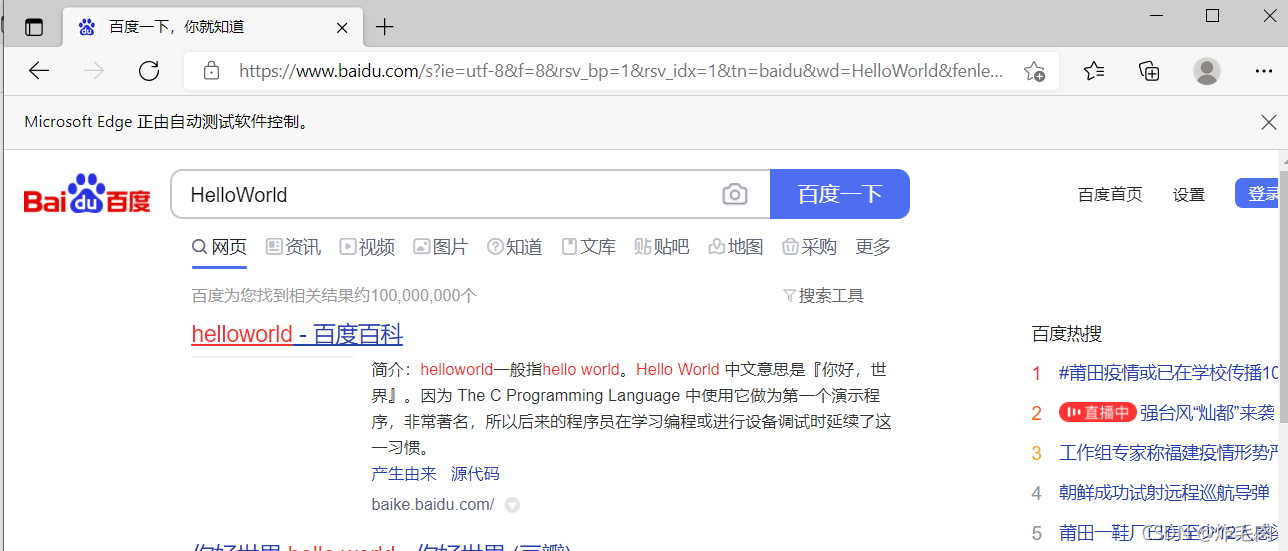
Task: Open 搜索工具 filter options
Action: point(823,296)
